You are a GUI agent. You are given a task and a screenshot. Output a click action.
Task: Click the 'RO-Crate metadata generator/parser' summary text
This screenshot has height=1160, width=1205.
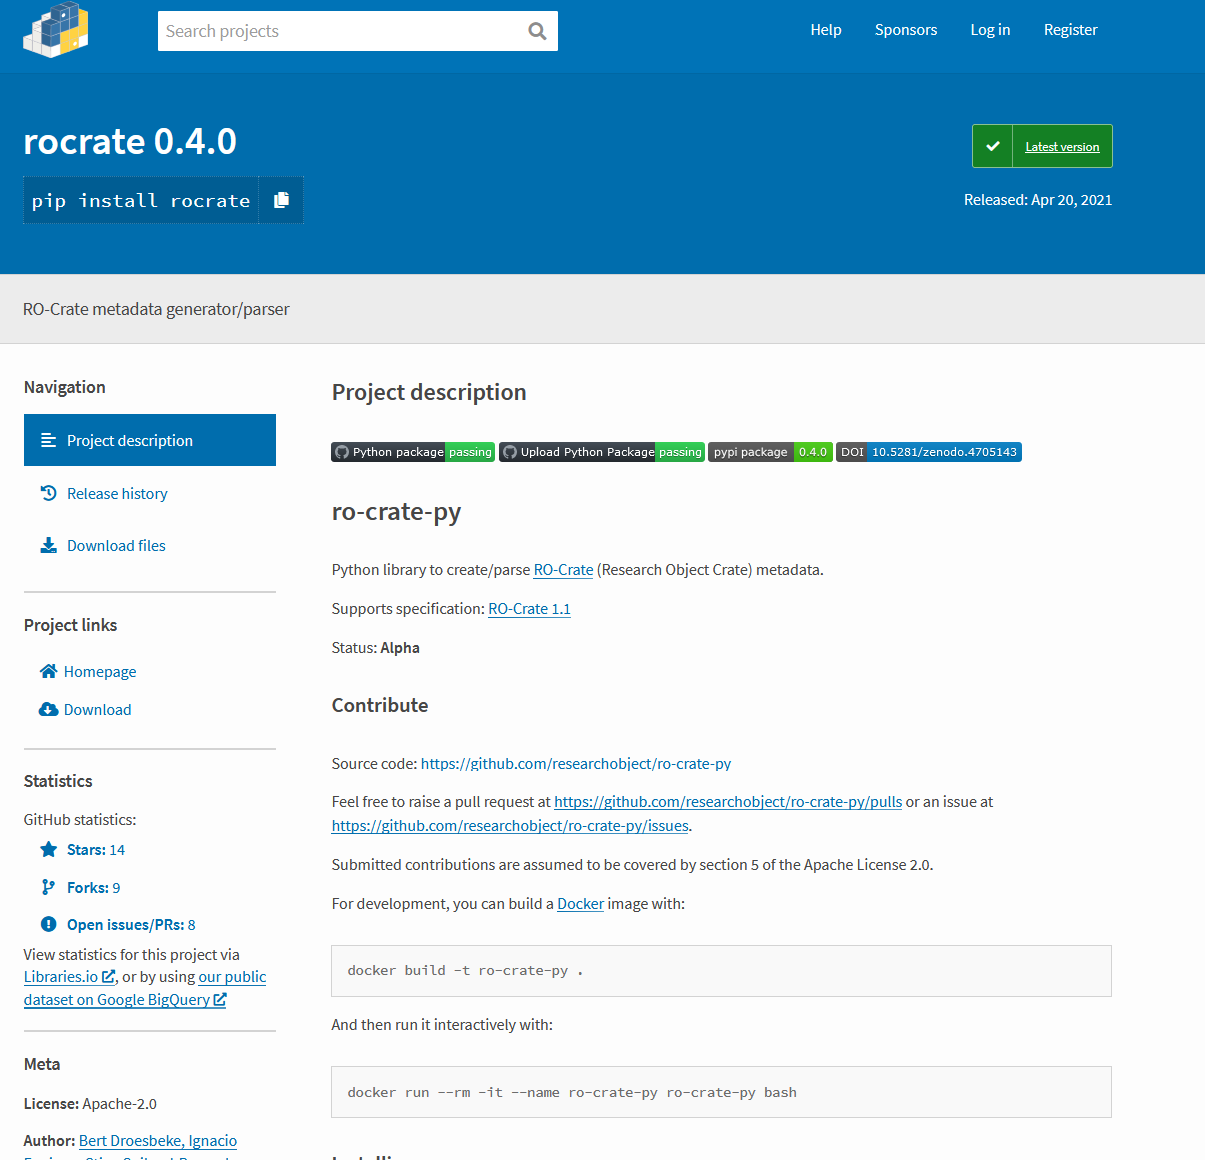[x=156, y=309]
